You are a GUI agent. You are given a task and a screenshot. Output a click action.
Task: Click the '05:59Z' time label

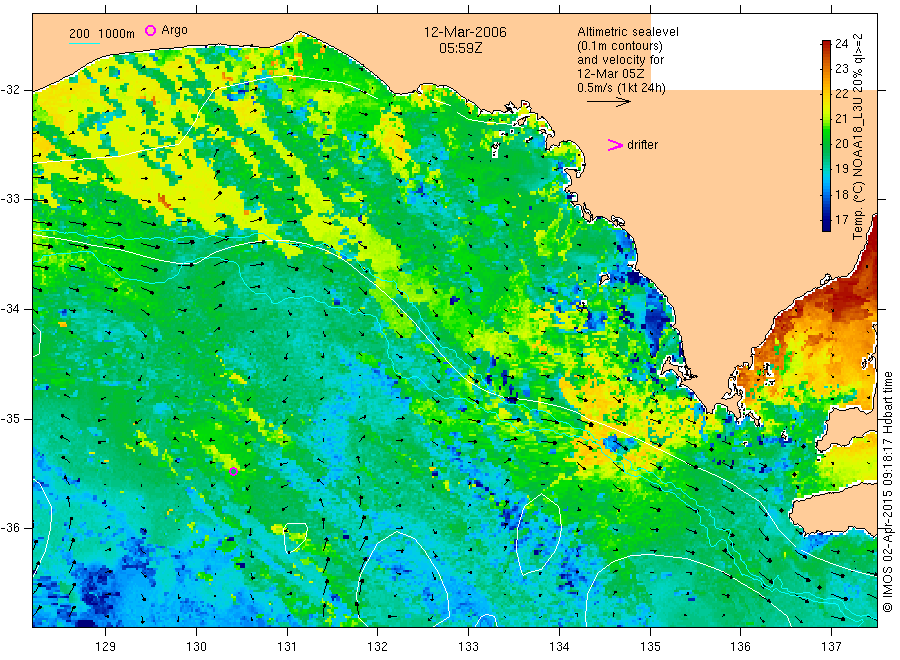coord(460,48)
